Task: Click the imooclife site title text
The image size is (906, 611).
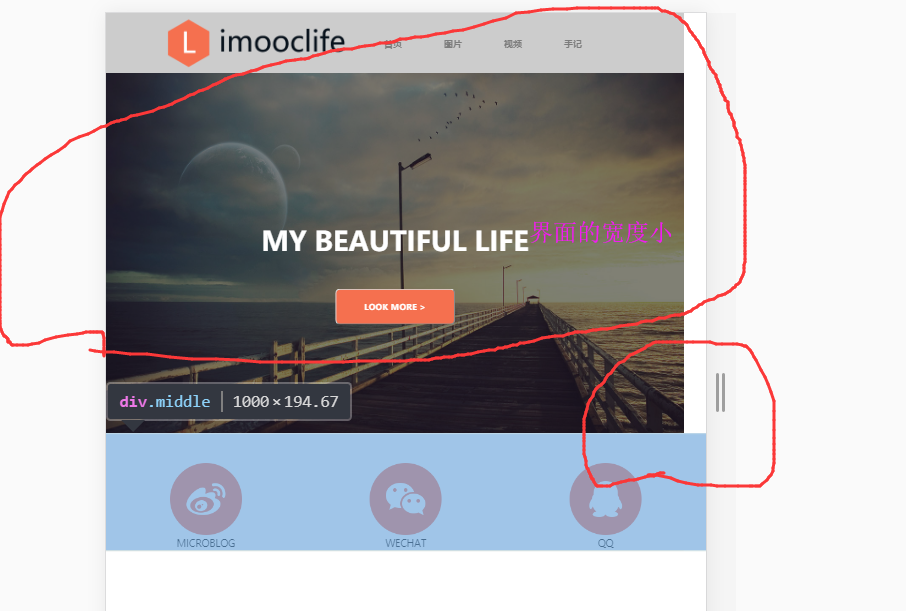Action: (282, 42)
